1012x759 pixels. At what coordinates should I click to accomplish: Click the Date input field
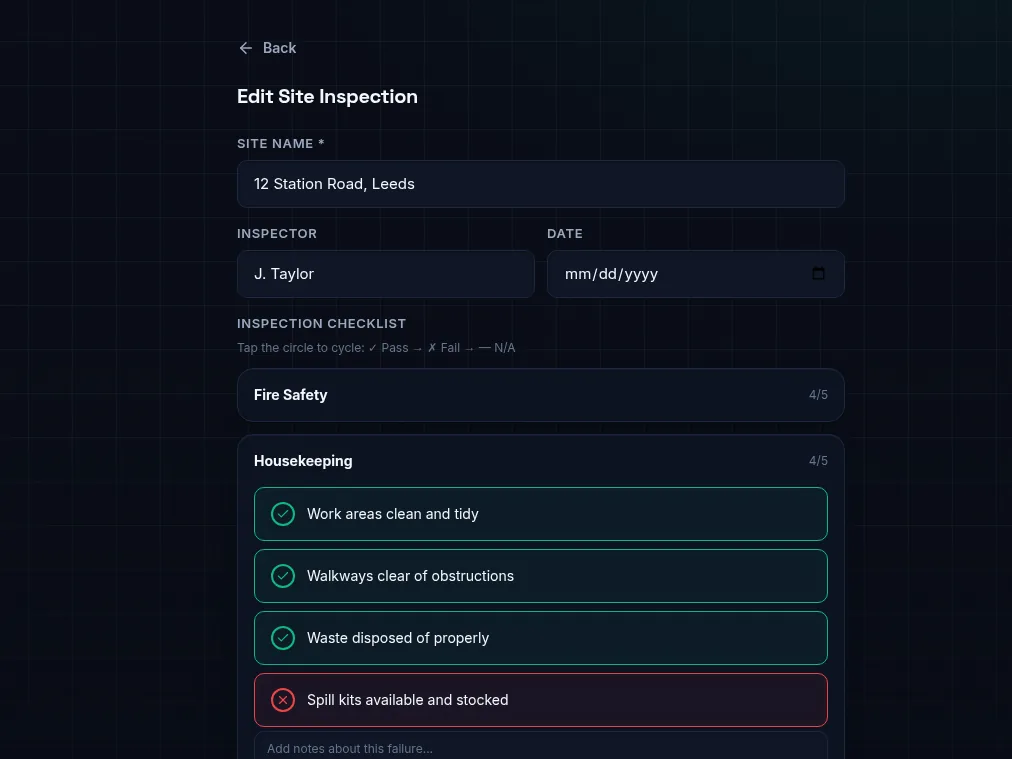click(x=696, y=274)
